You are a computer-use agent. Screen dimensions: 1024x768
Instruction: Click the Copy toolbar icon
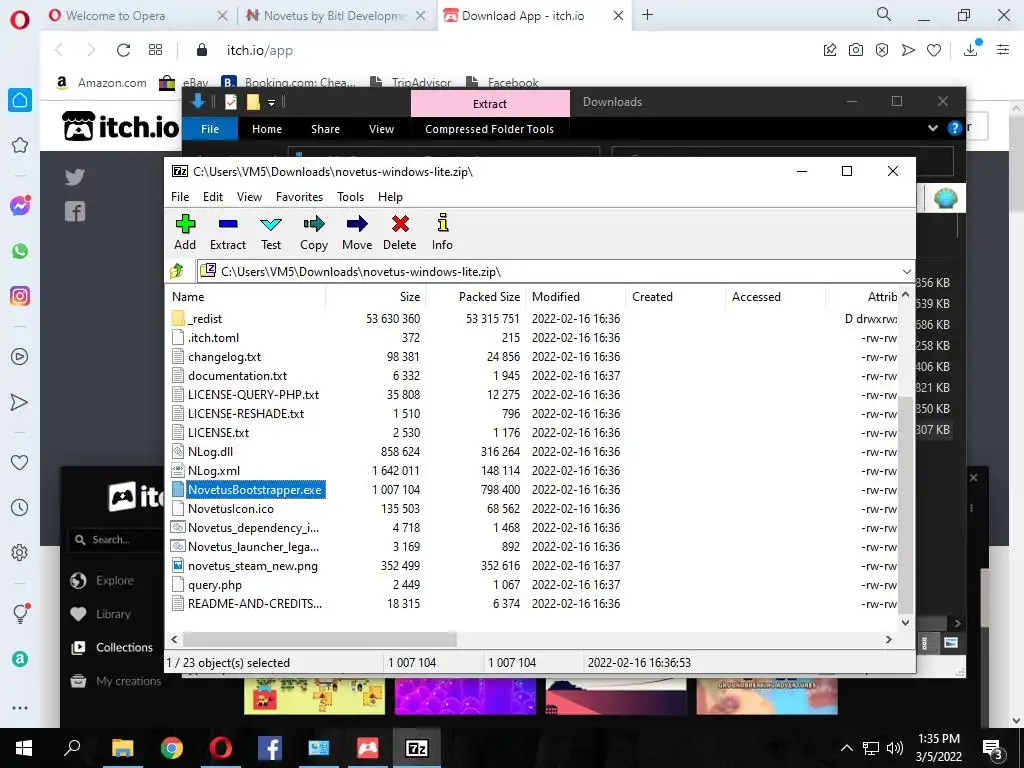(314, 232)
